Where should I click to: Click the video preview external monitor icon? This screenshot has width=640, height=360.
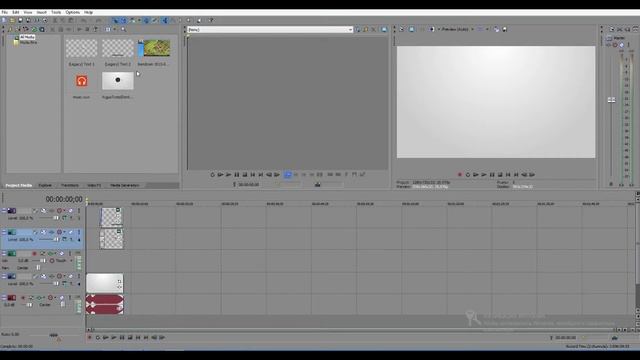(x=411, y=29)
